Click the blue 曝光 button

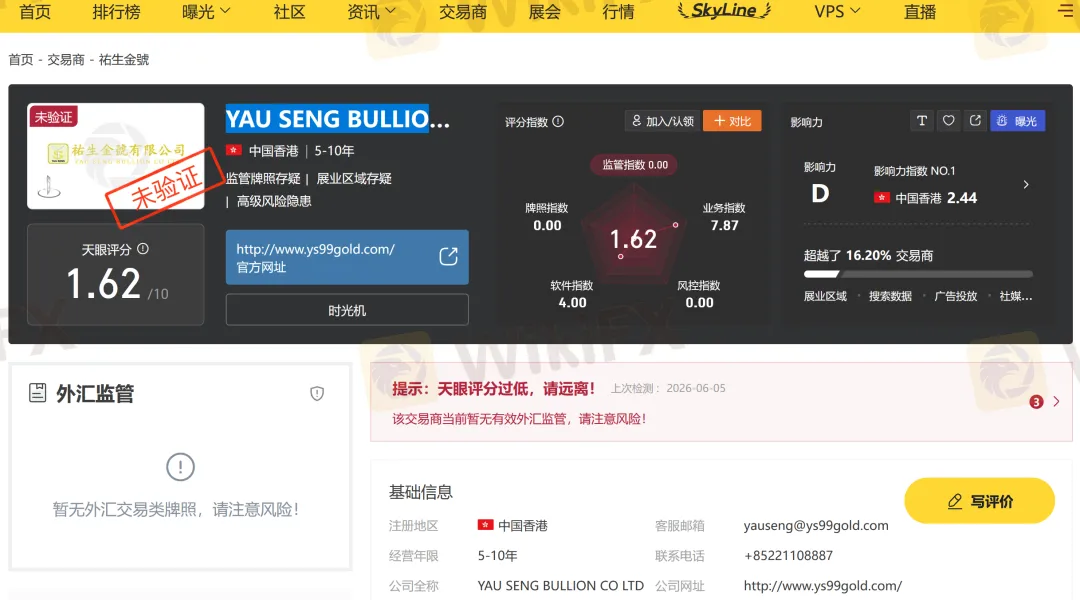point(1017,121)
